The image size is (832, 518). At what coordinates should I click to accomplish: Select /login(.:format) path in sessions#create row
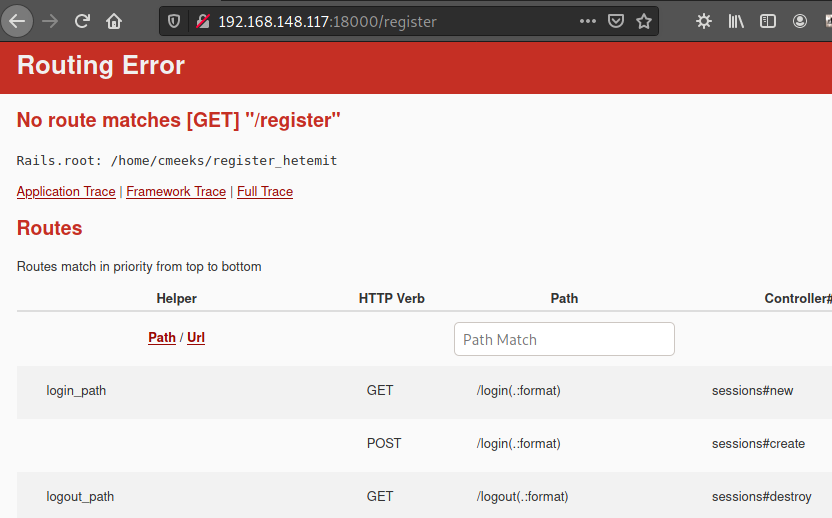(518, 444)
